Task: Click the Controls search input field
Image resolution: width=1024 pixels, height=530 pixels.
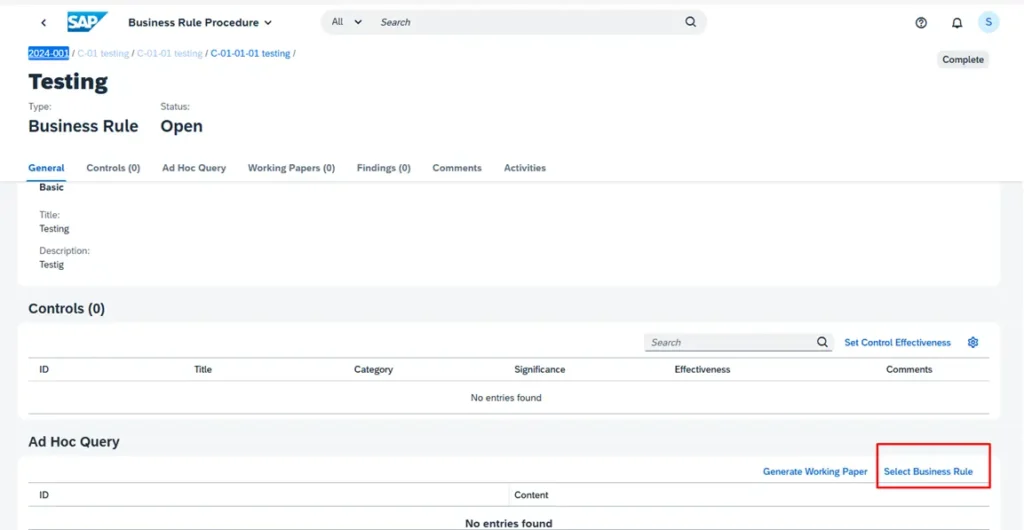Action: point(730,342)
